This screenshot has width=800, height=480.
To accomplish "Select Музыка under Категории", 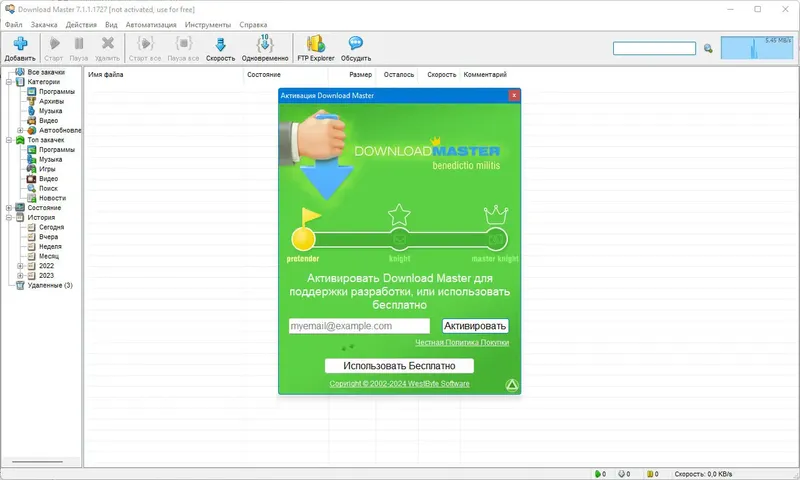I will pos(51,111).
